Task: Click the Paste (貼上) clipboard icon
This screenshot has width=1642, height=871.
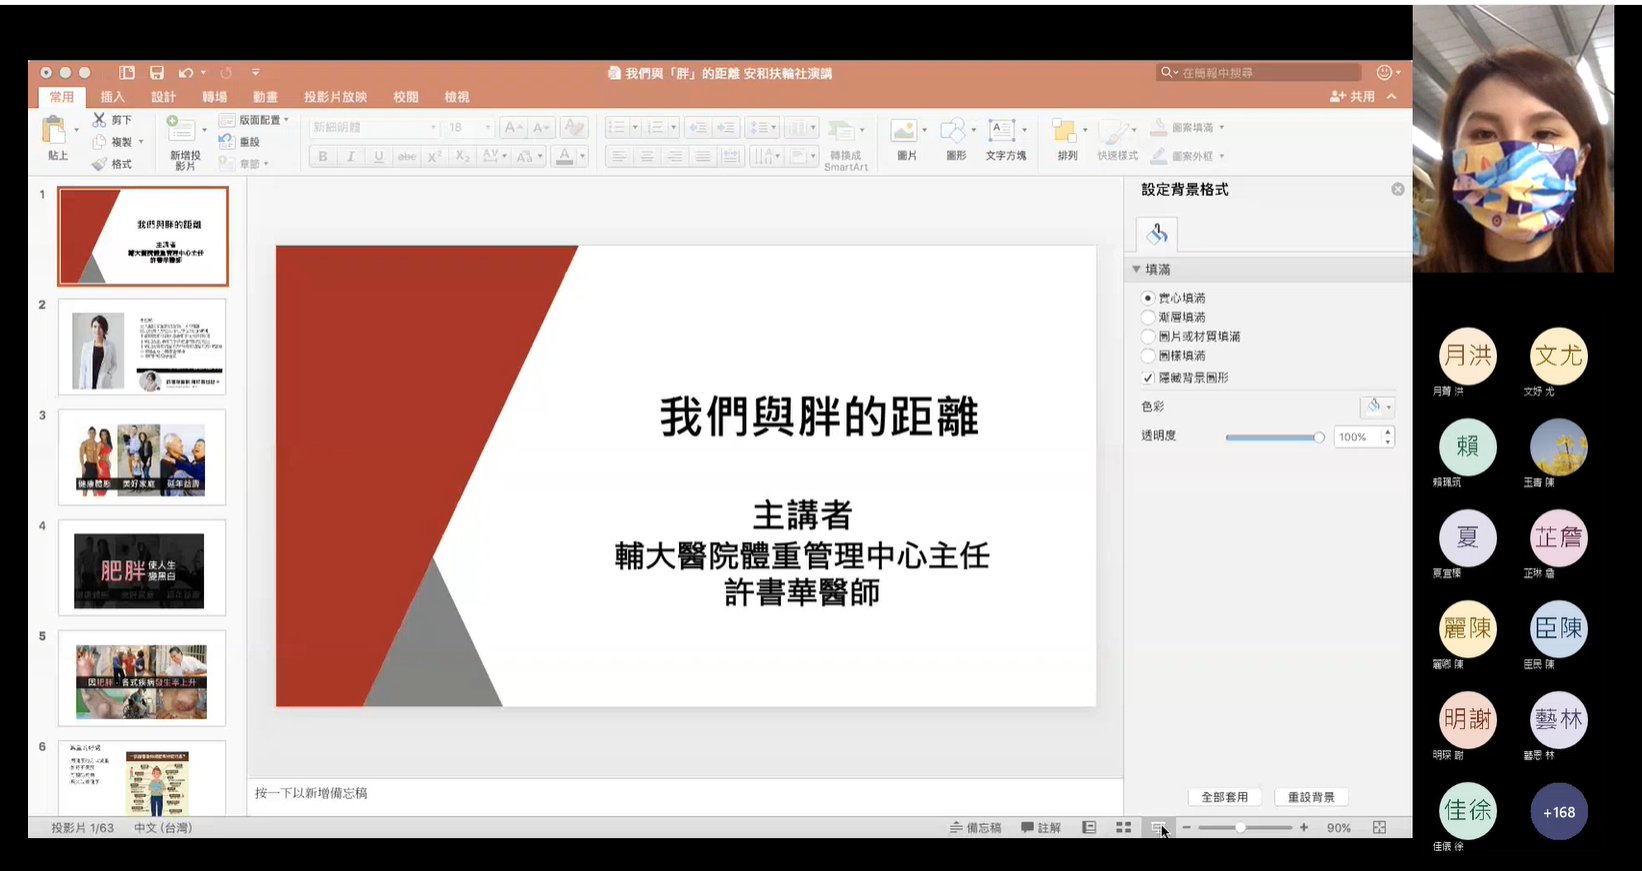Action: [x=54, y=131]
